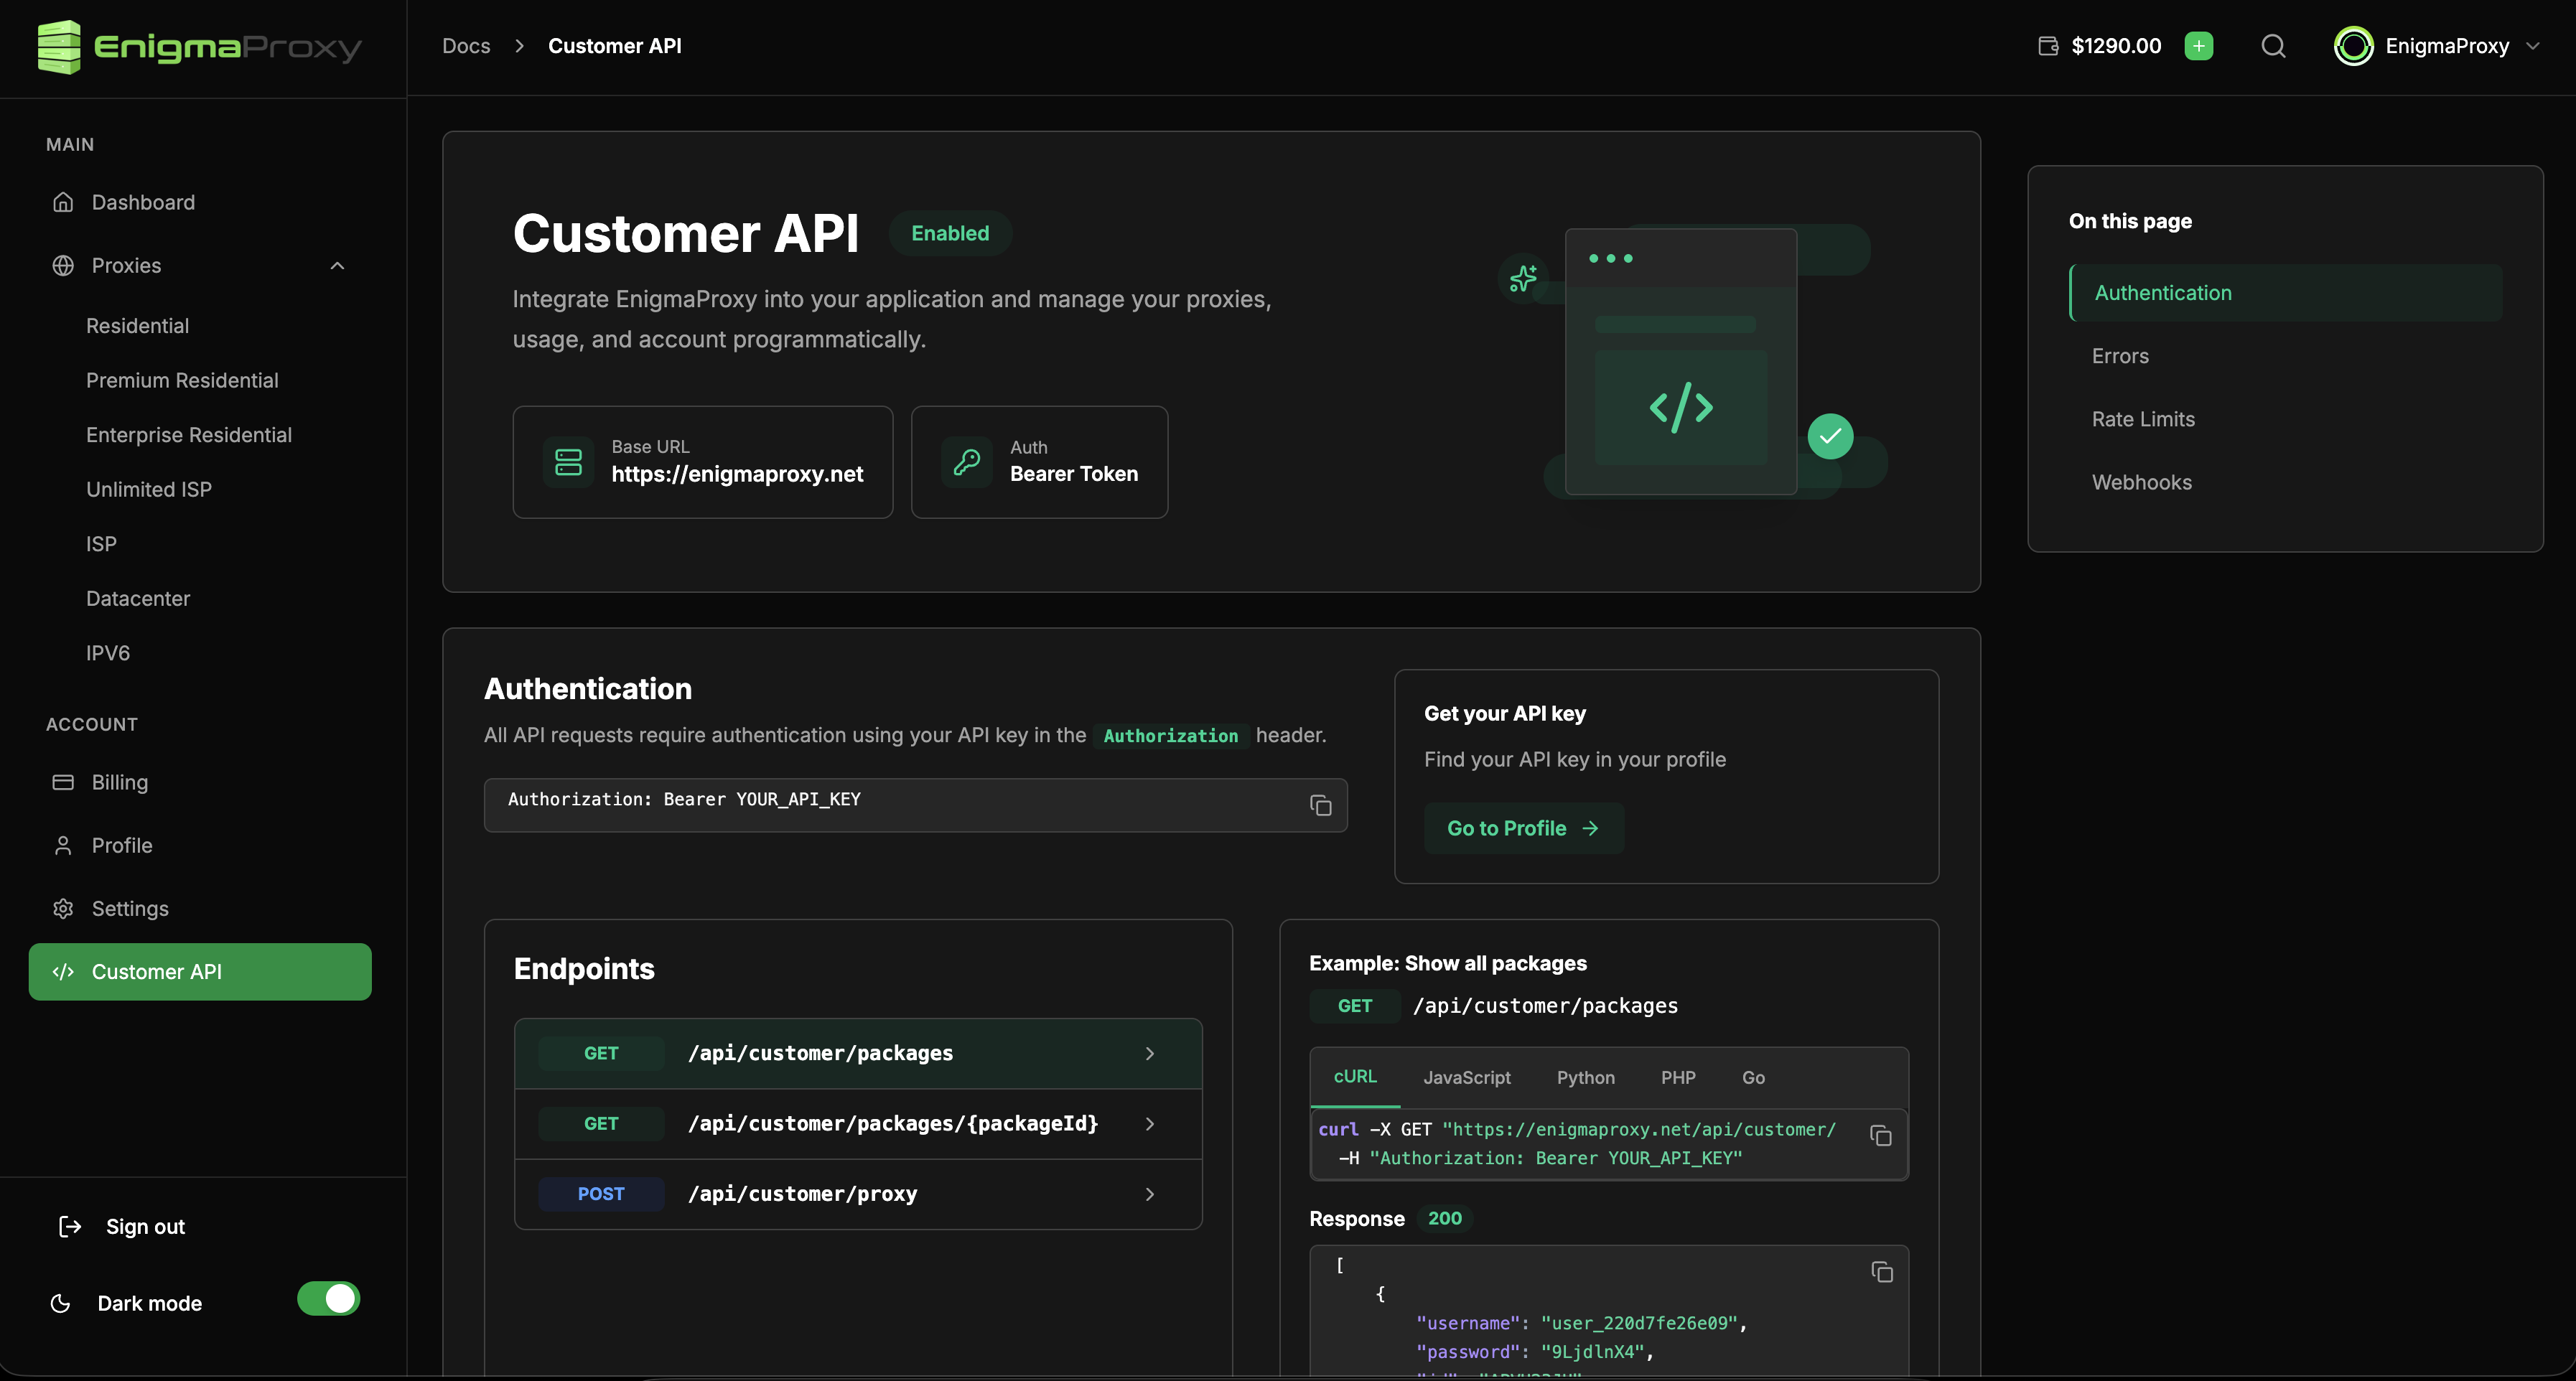Click the arrow on Go to Profile

[x=1590, y=828]
